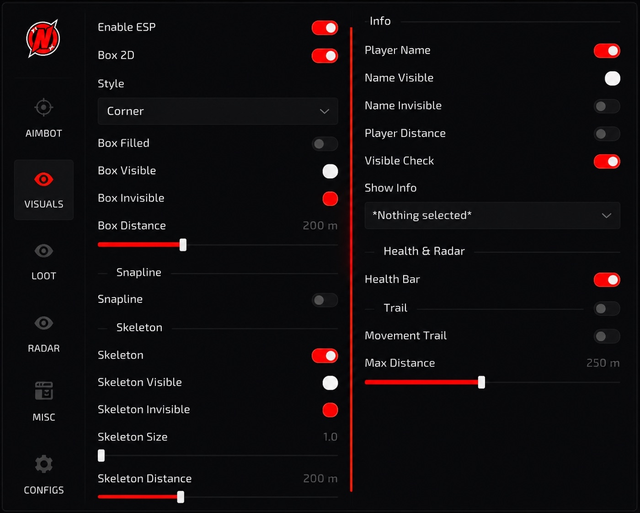Open the Aimbot crosshair icon section
Screen dimensions: 640x513
click(x=44, y=108)
